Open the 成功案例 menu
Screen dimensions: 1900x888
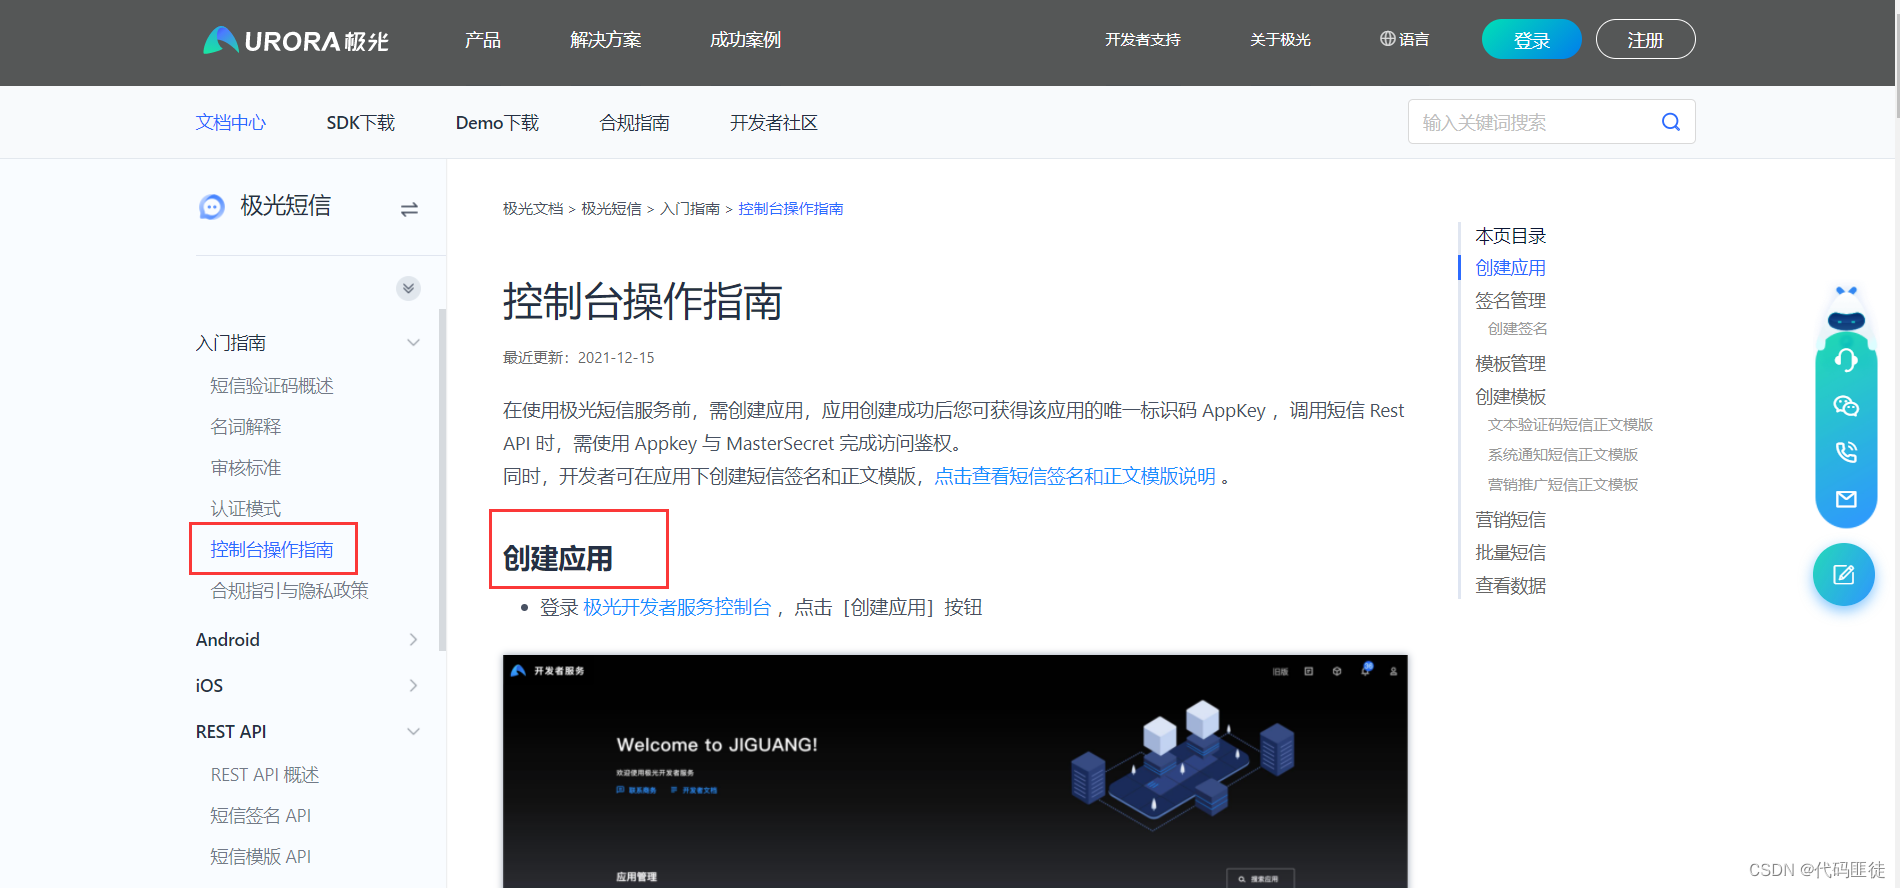coord(745,40)
